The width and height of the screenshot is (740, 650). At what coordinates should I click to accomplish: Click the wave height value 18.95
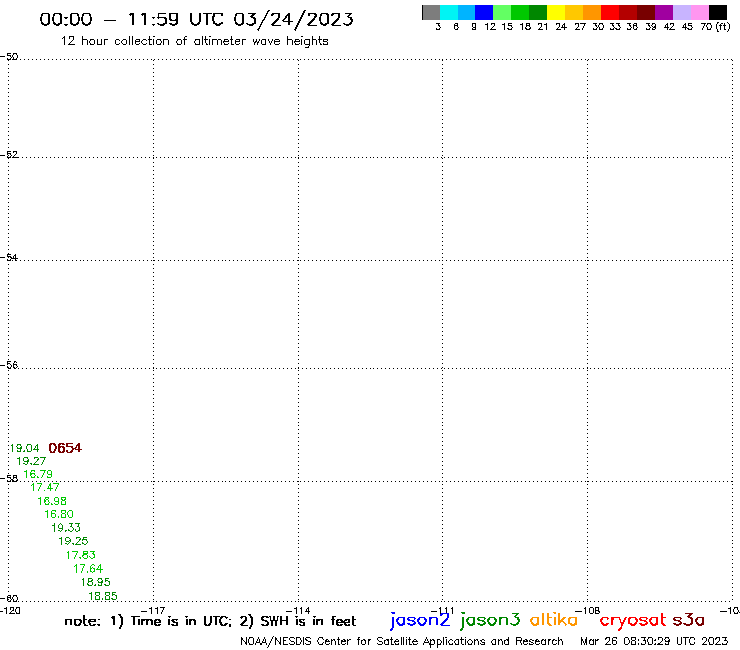click(x=96, y=582)
